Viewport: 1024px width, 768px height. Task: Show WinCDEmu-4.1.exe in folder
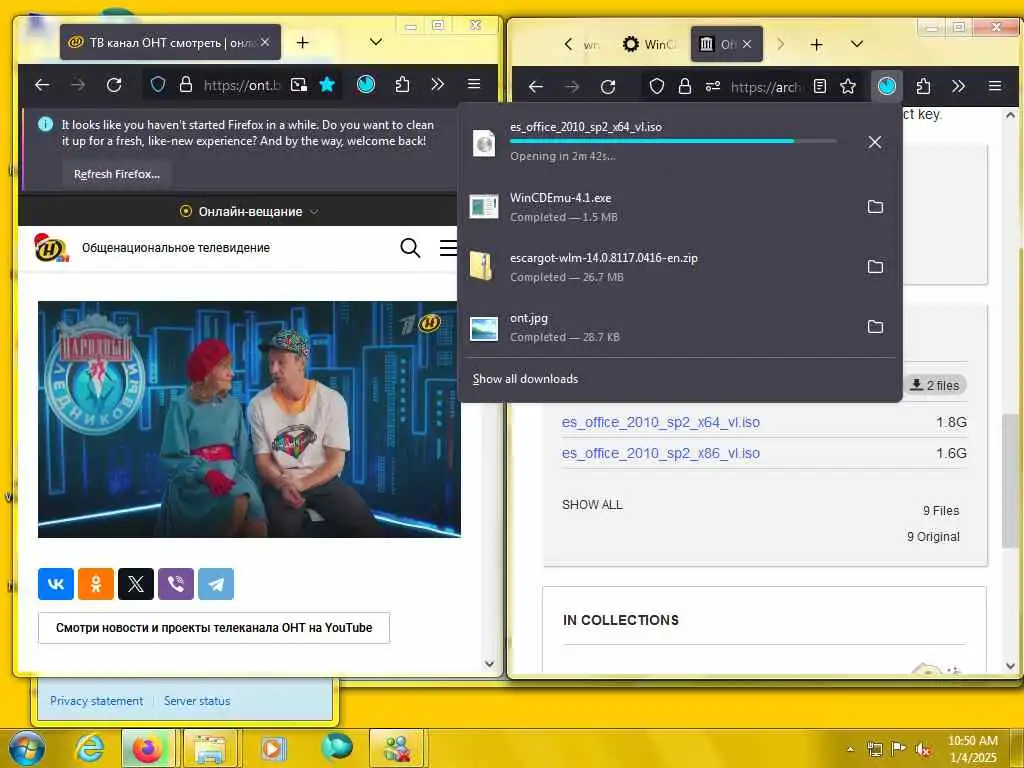point(875,207)
